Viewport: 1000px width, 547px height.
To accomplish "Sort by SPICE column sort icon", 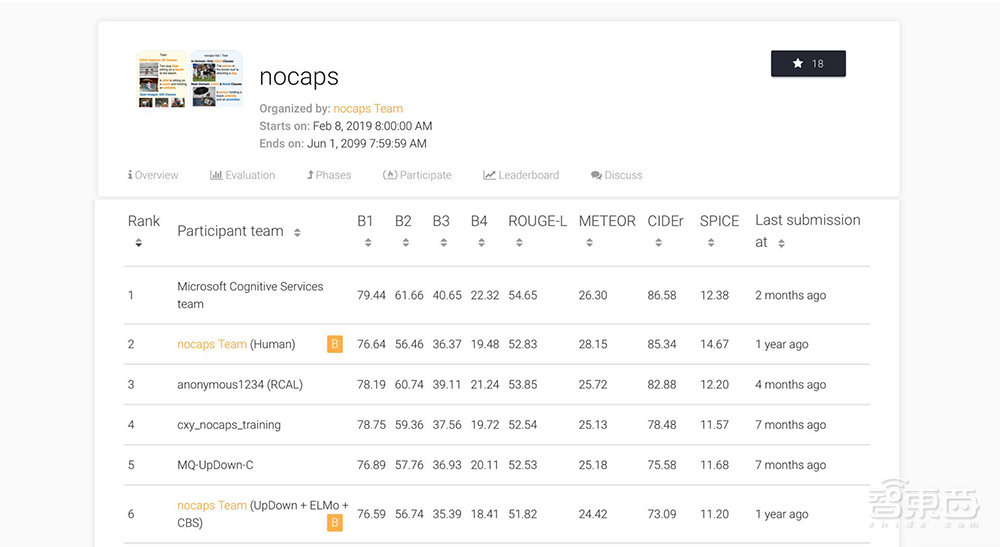I will 710,243.
